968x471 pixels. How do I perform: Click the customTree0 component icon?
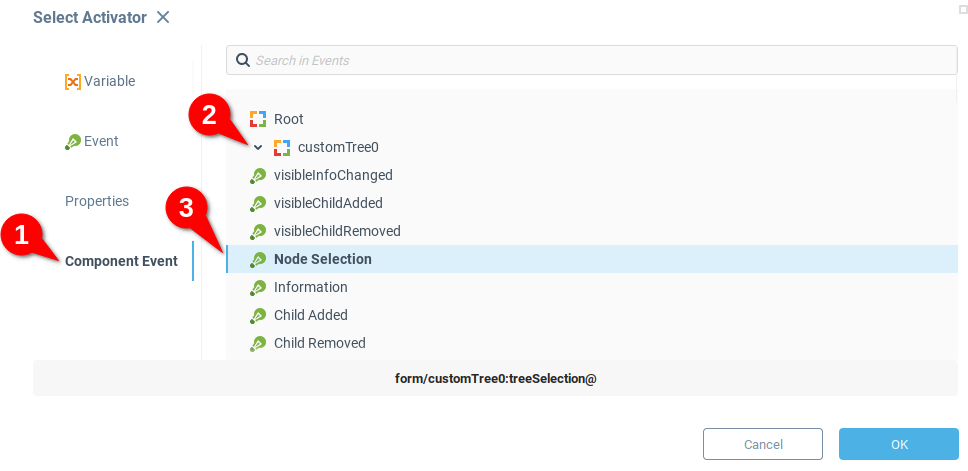[282, 147]
